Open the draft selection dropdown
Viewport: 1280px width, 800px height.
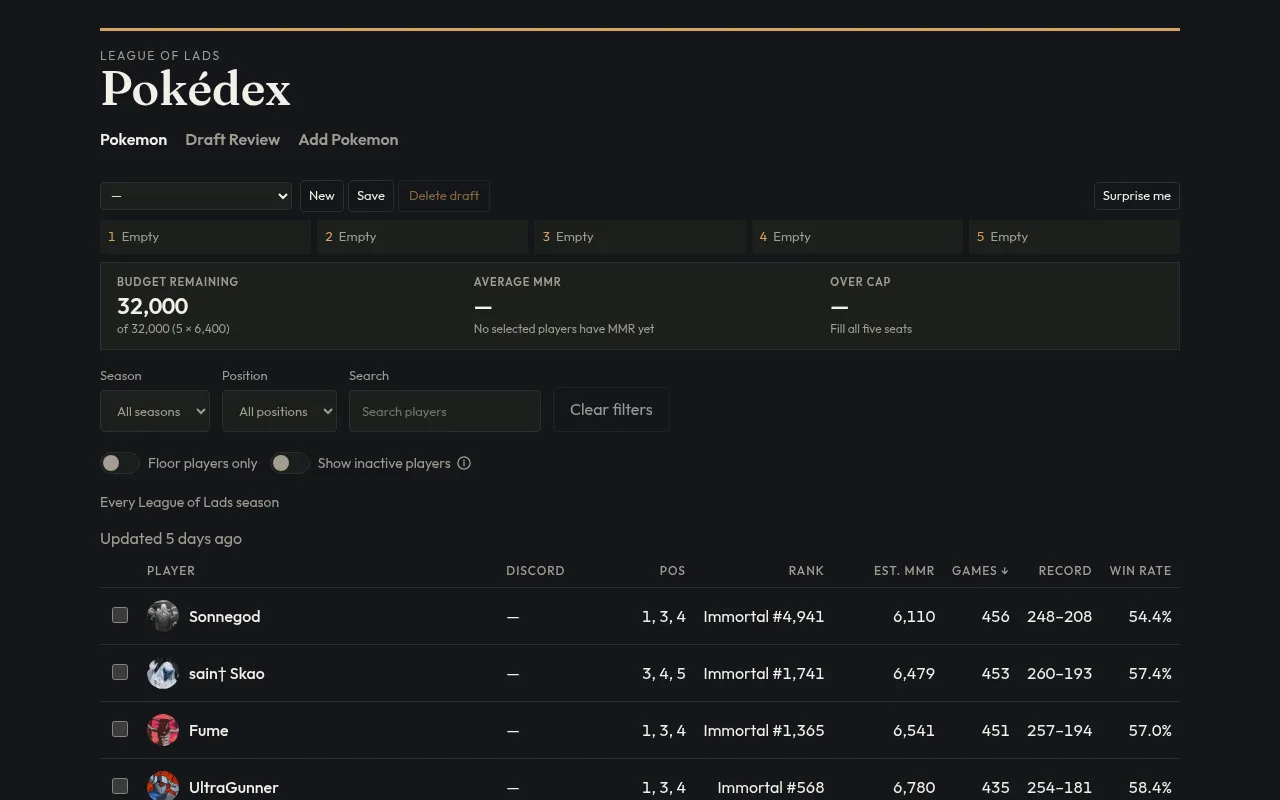(196, 196)
